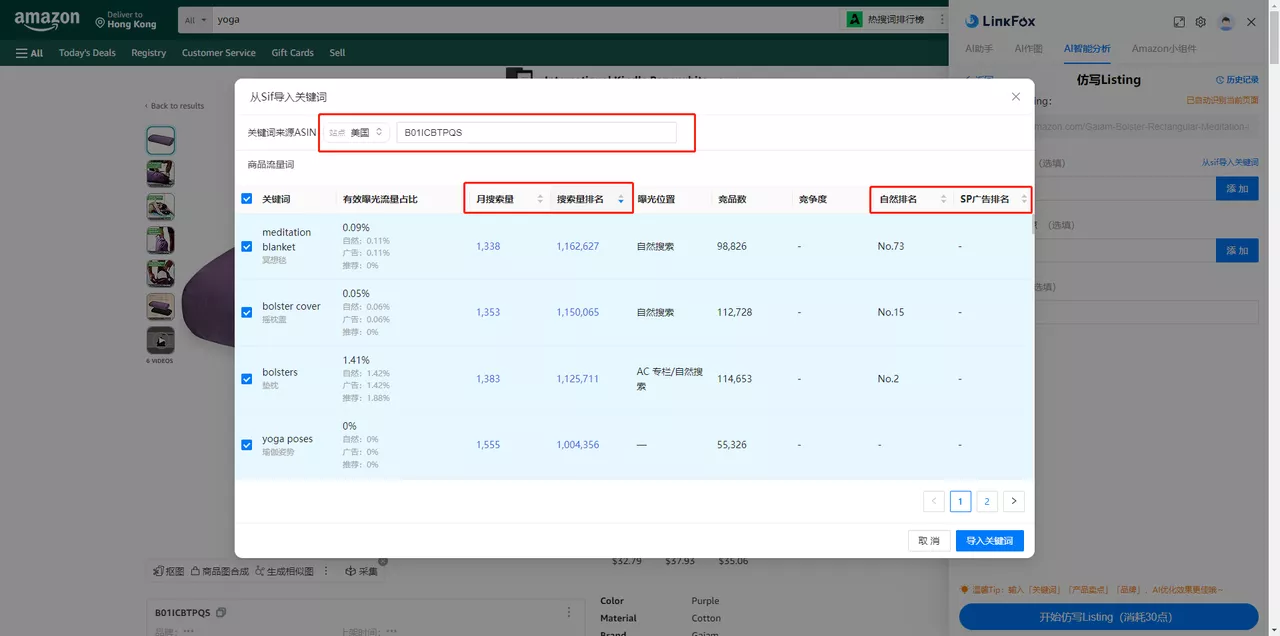Use the 采集 collect icon
Viewport: 1280px width, 636px height.
358,570
